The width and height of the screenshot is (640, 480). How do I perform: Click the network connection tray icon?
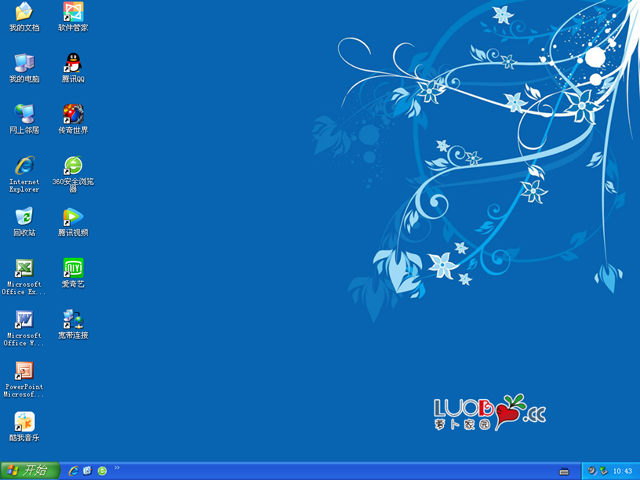point(603,471)
